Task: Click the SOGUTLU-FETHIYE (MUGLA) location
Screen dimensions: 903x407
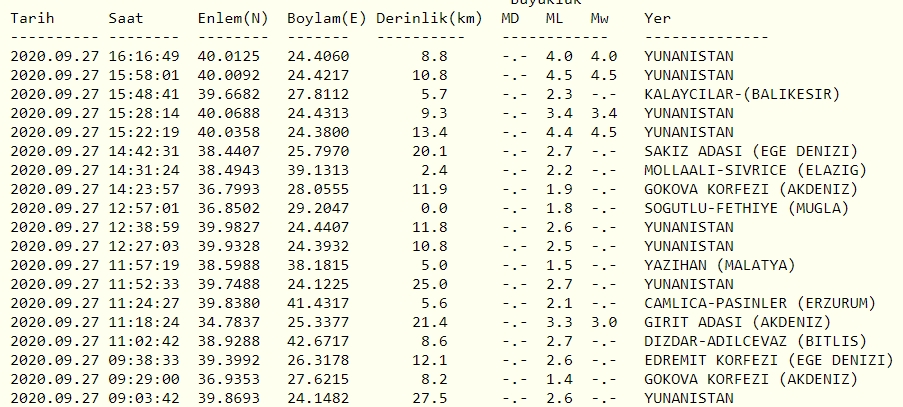Action: [746, 209]
